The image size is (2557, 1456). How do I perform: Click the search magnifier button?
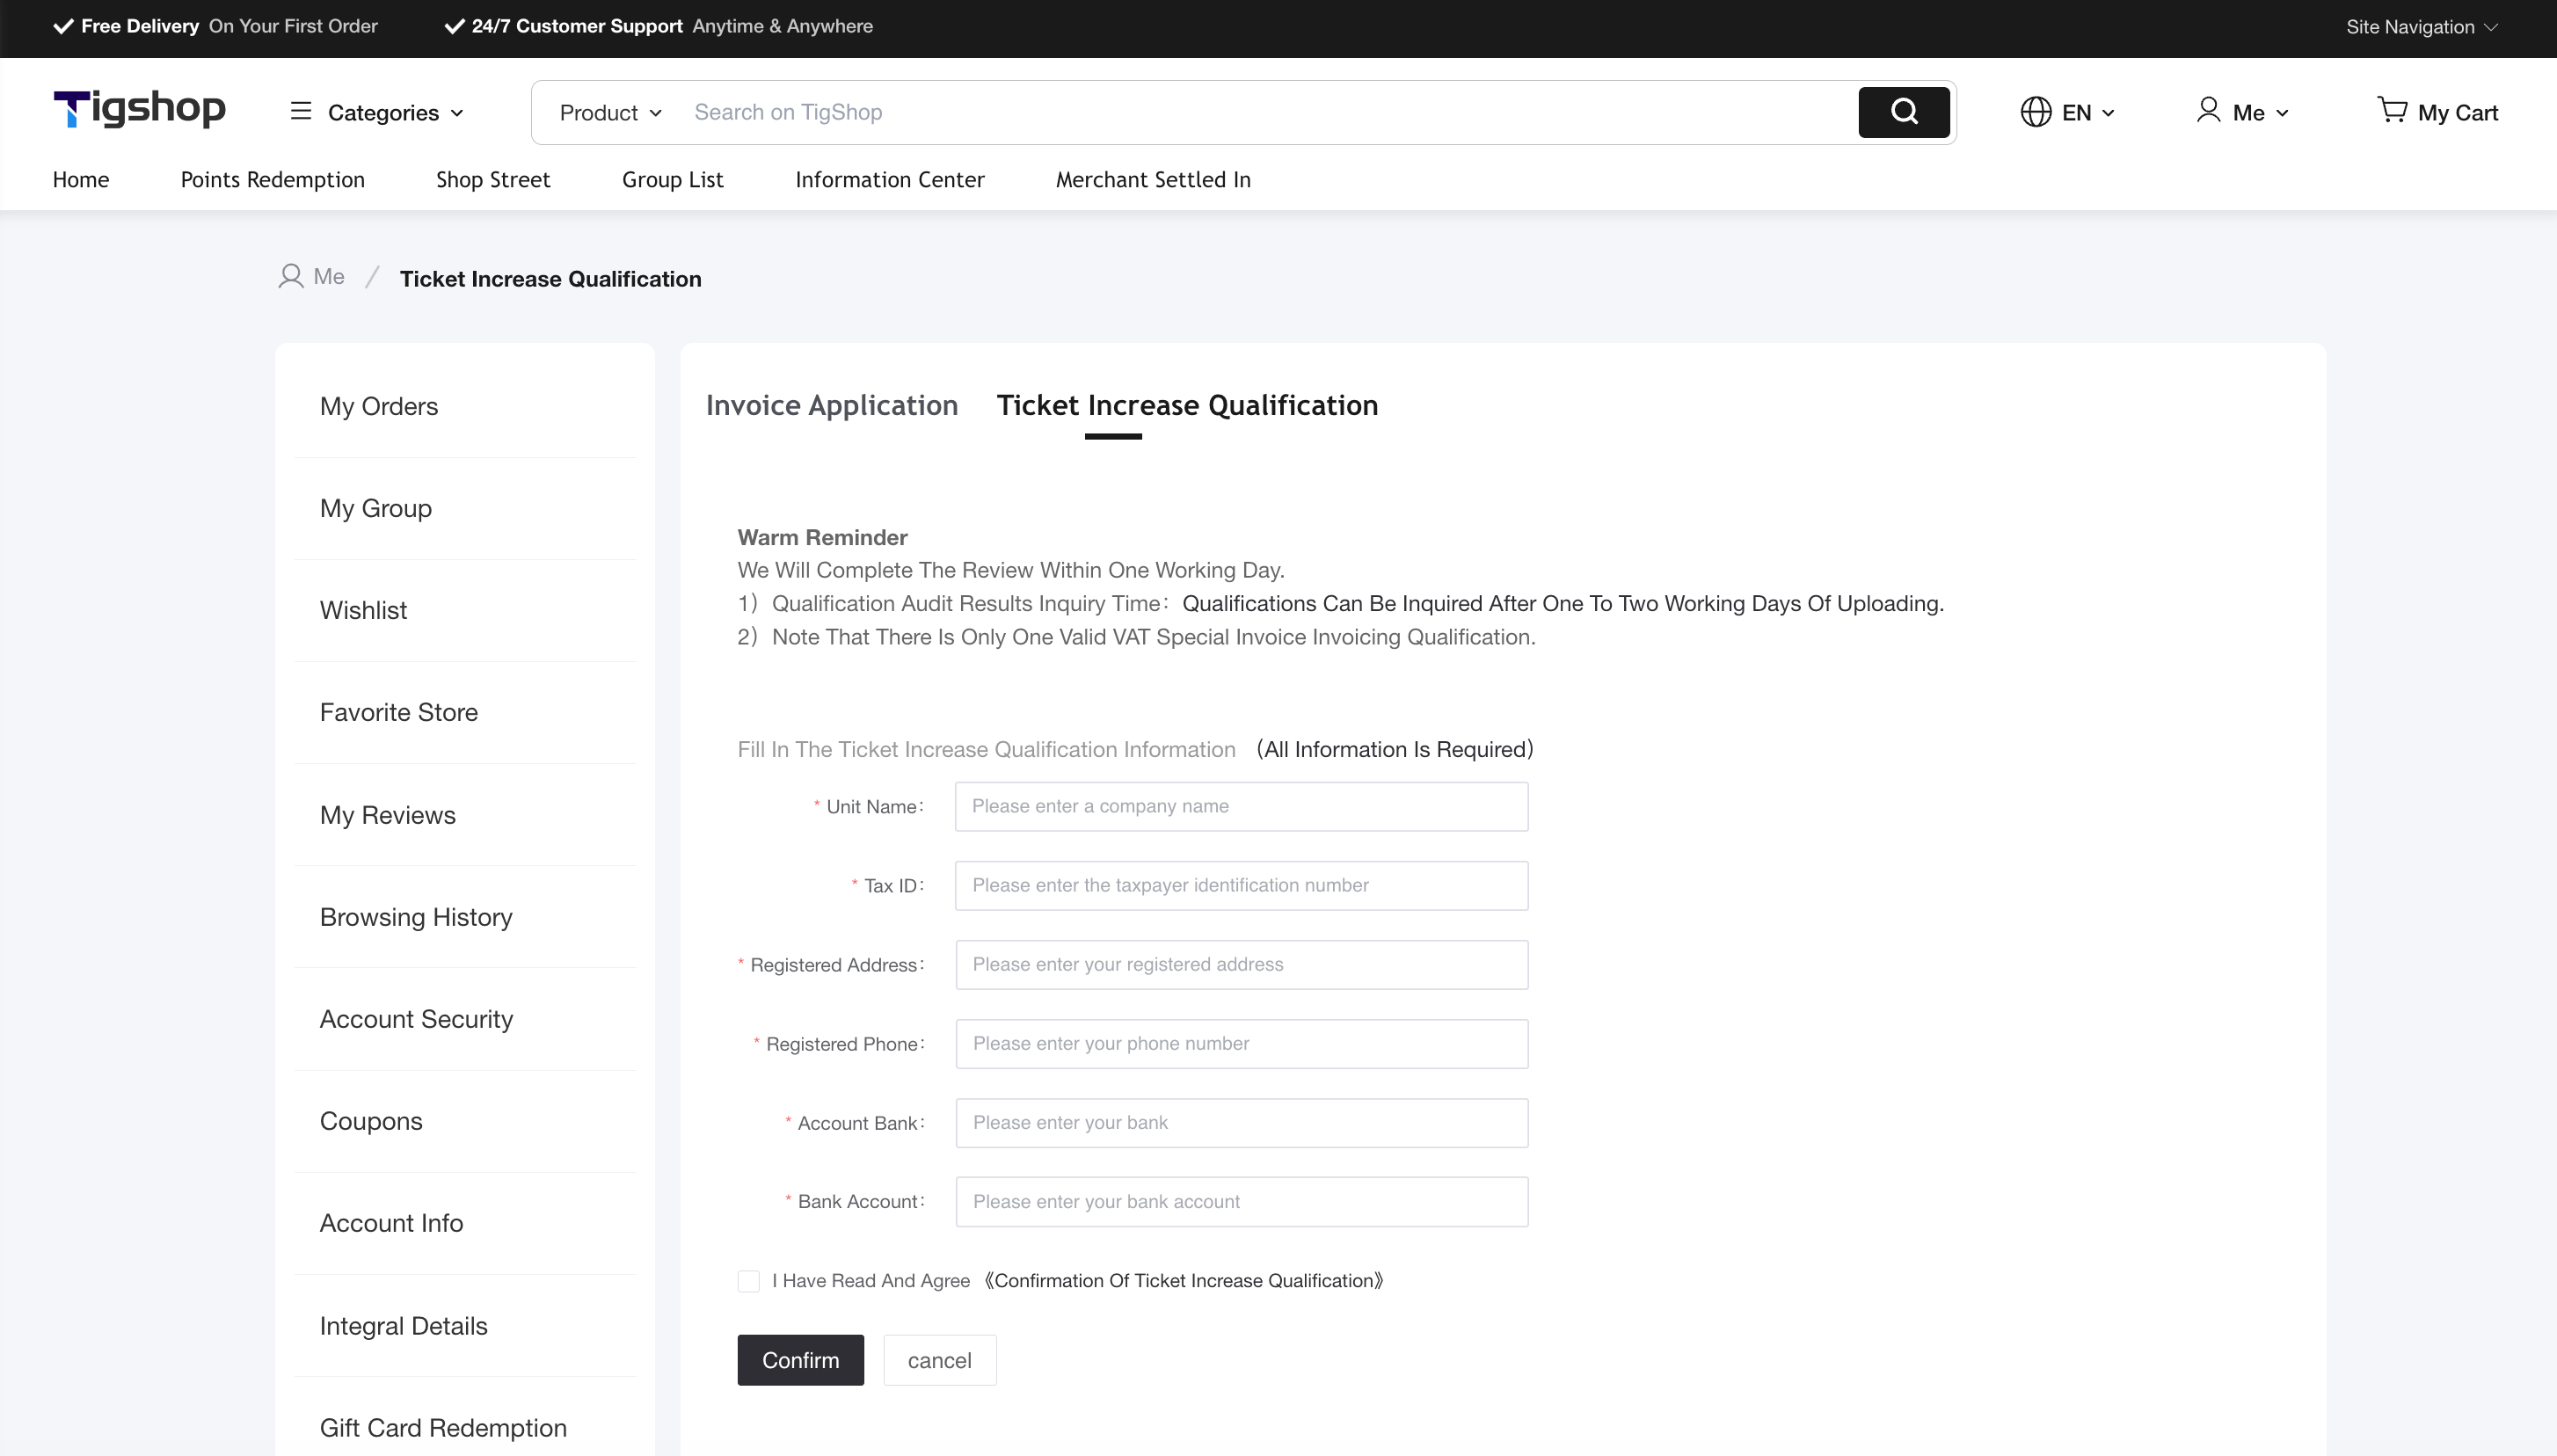click(1903, 112)
